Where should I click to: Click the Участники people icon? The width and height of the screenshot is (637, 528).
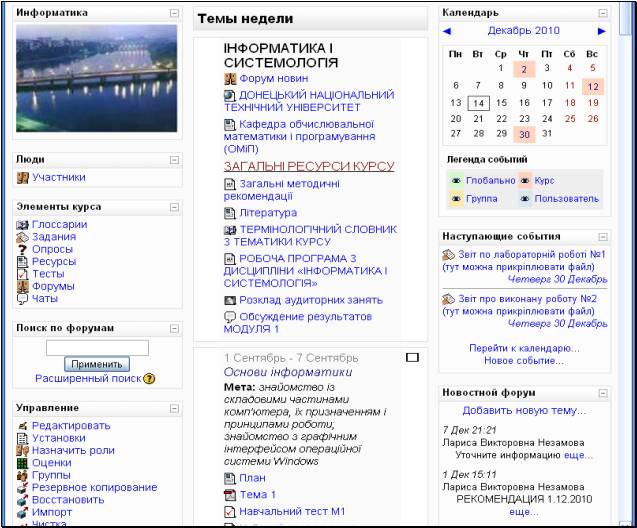tap(23, 178)
